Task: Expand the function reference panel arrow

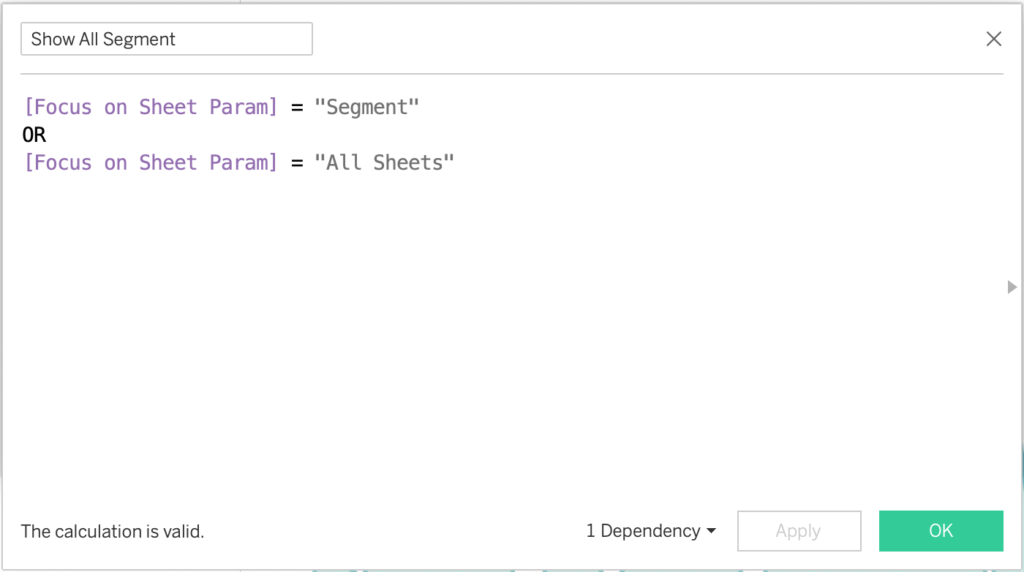Action: pyautogui.click(x=1011, y=287)
